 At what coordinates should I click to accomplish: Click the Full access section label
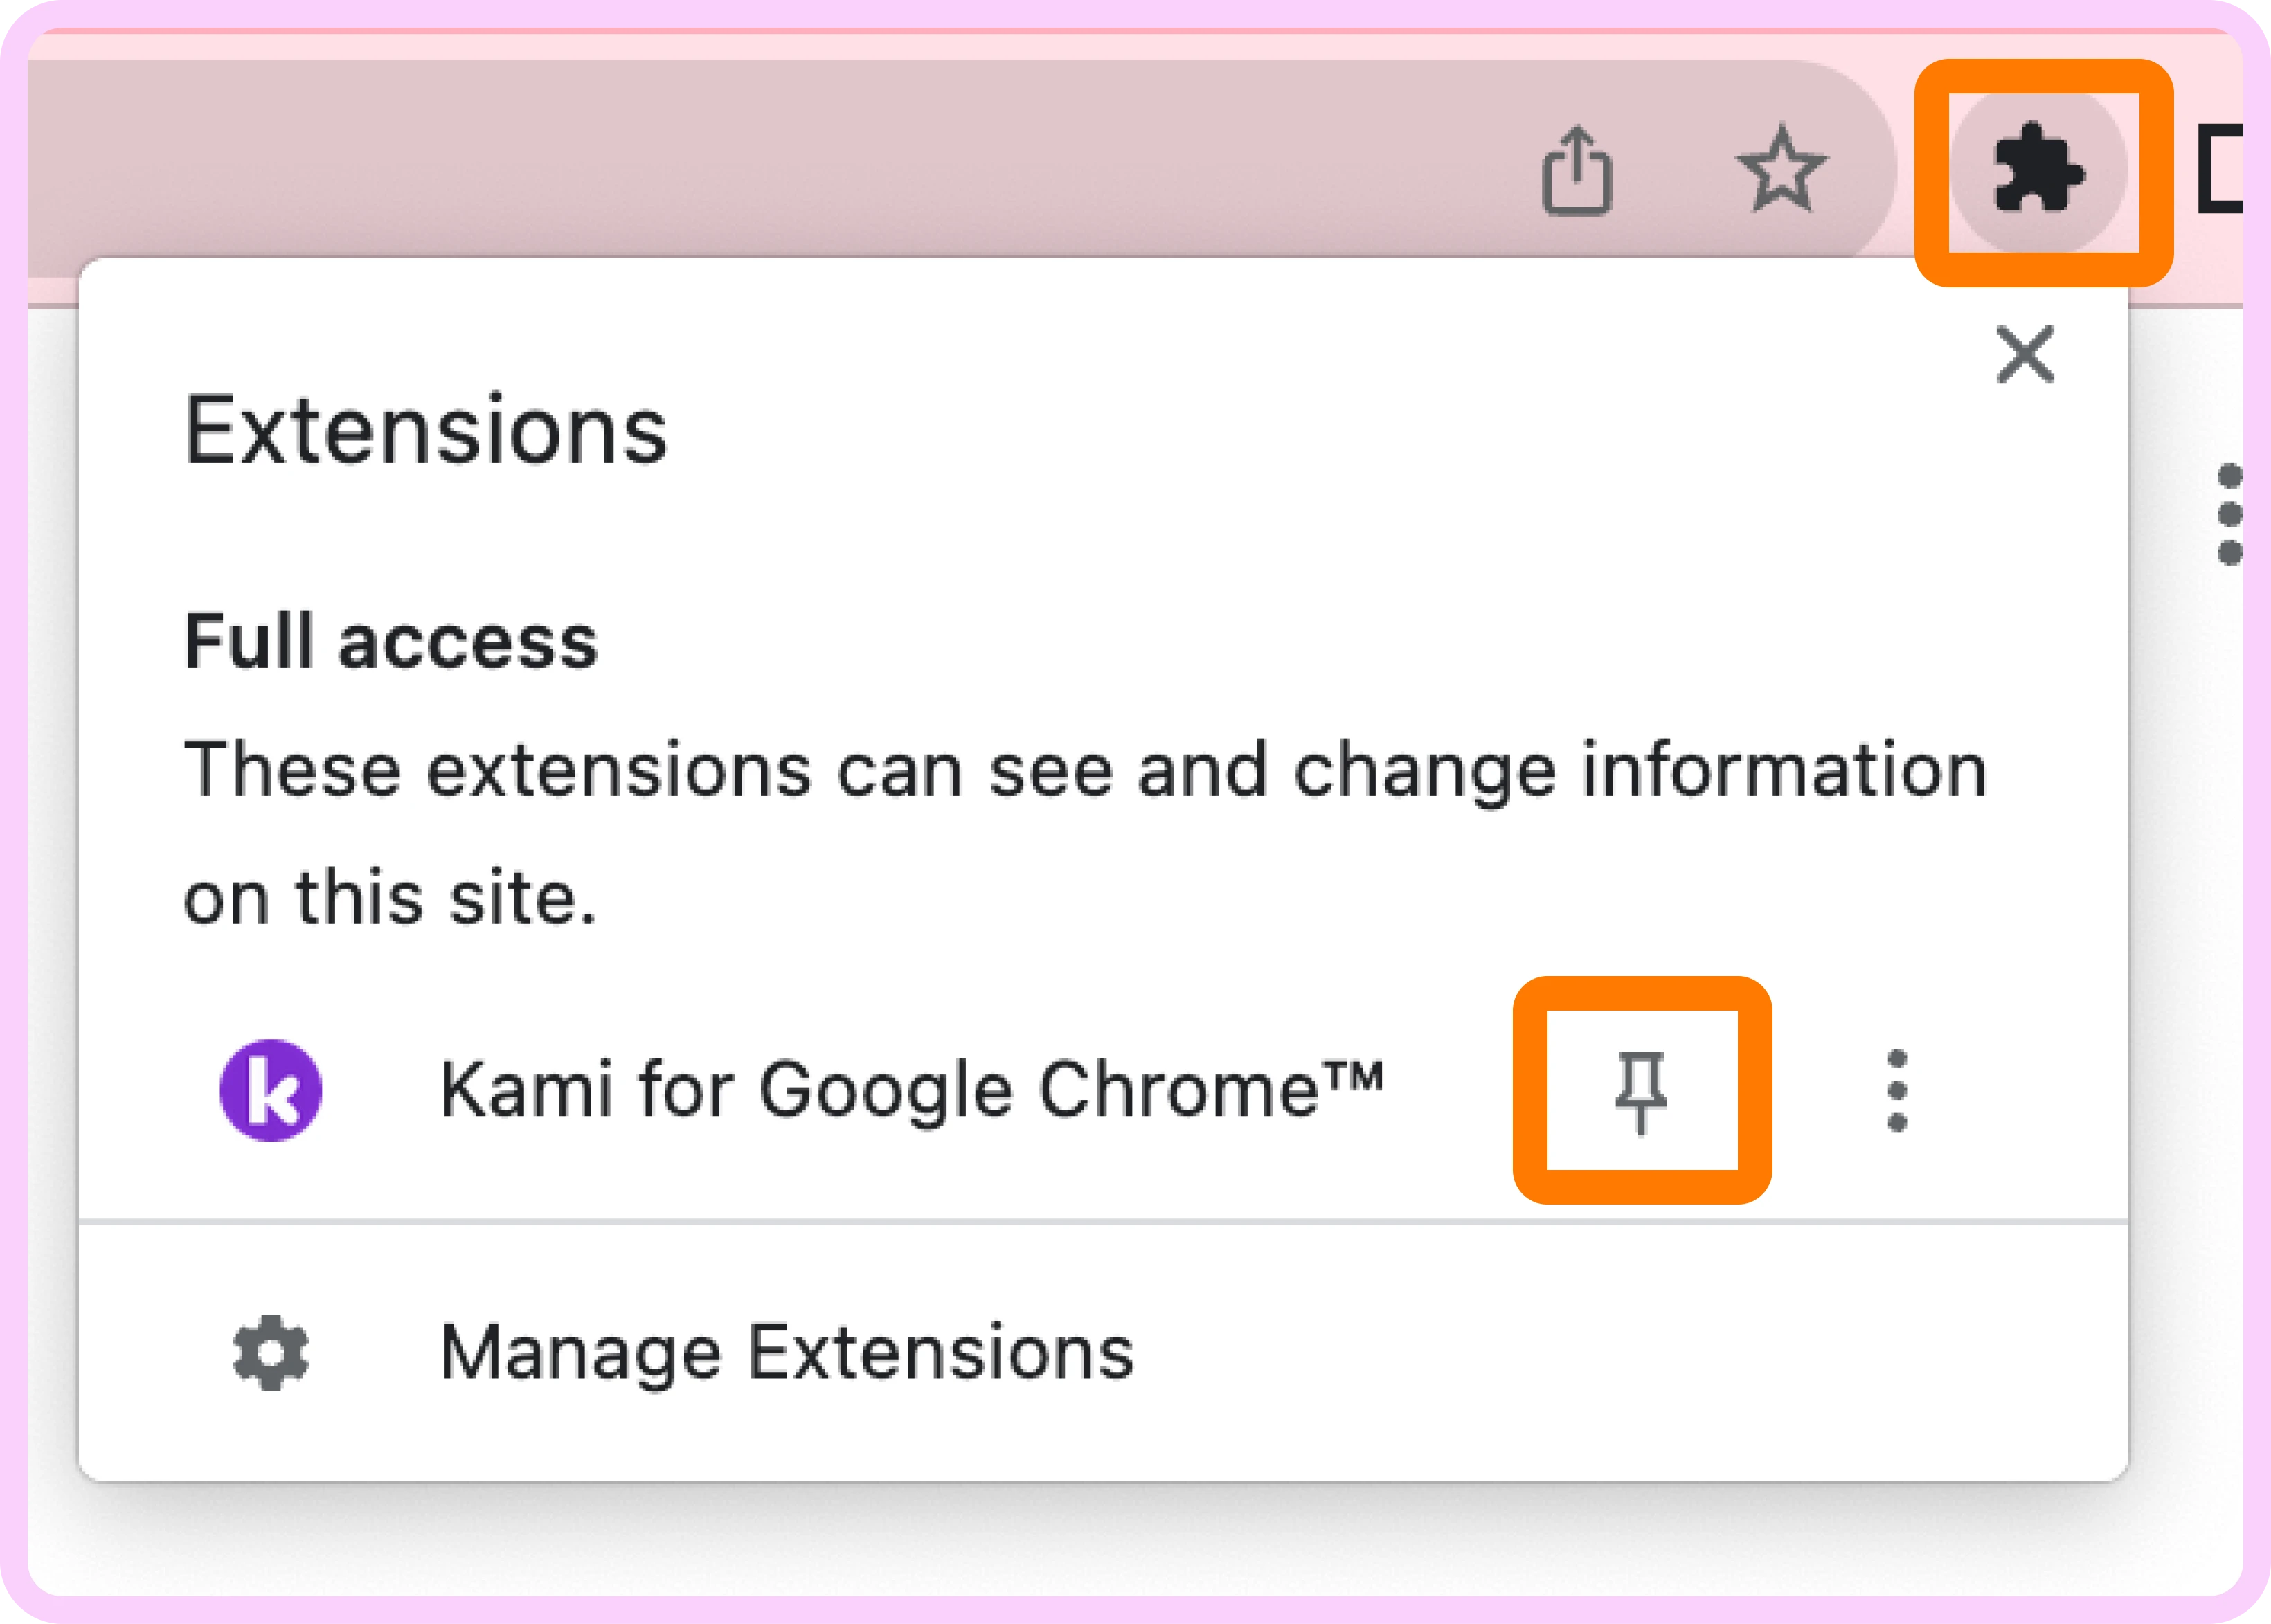coord(391,641)
